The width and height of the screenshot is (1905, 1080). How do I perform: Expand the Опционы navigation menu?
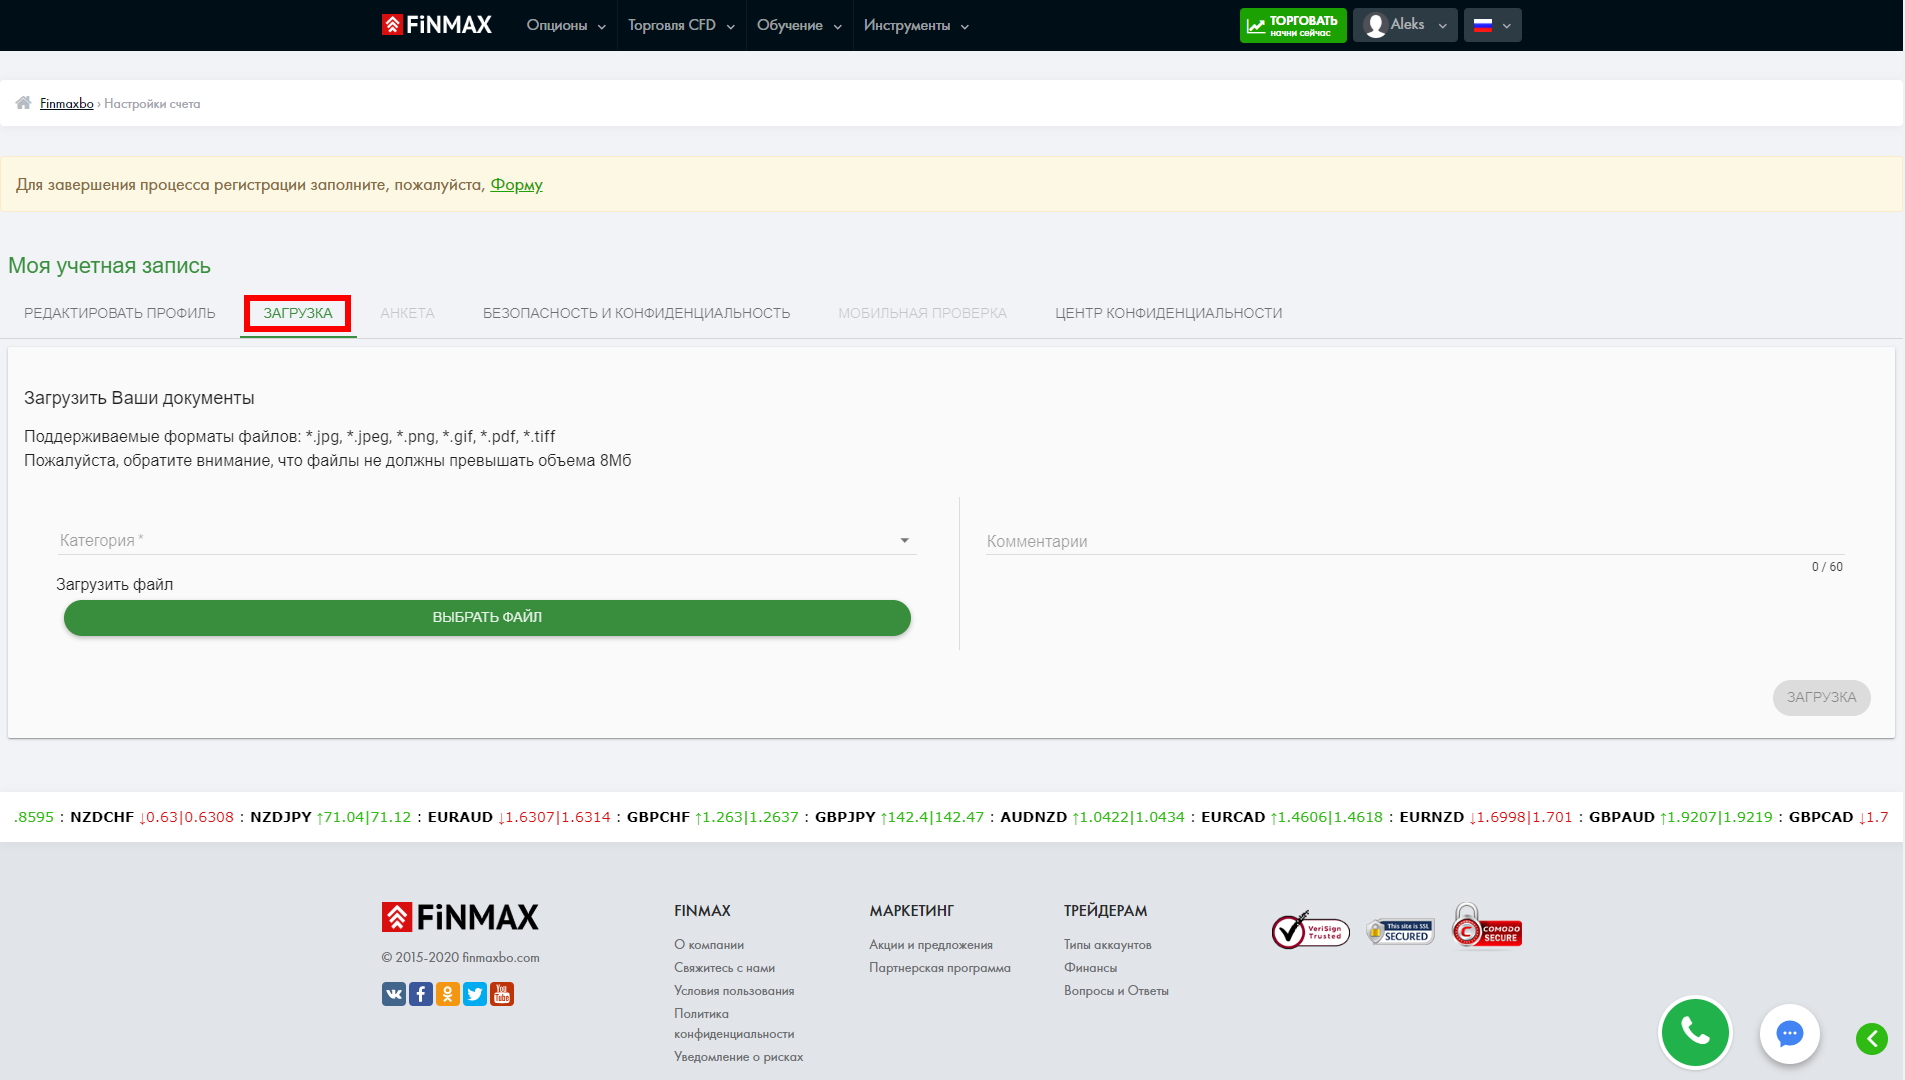point(566,25)
